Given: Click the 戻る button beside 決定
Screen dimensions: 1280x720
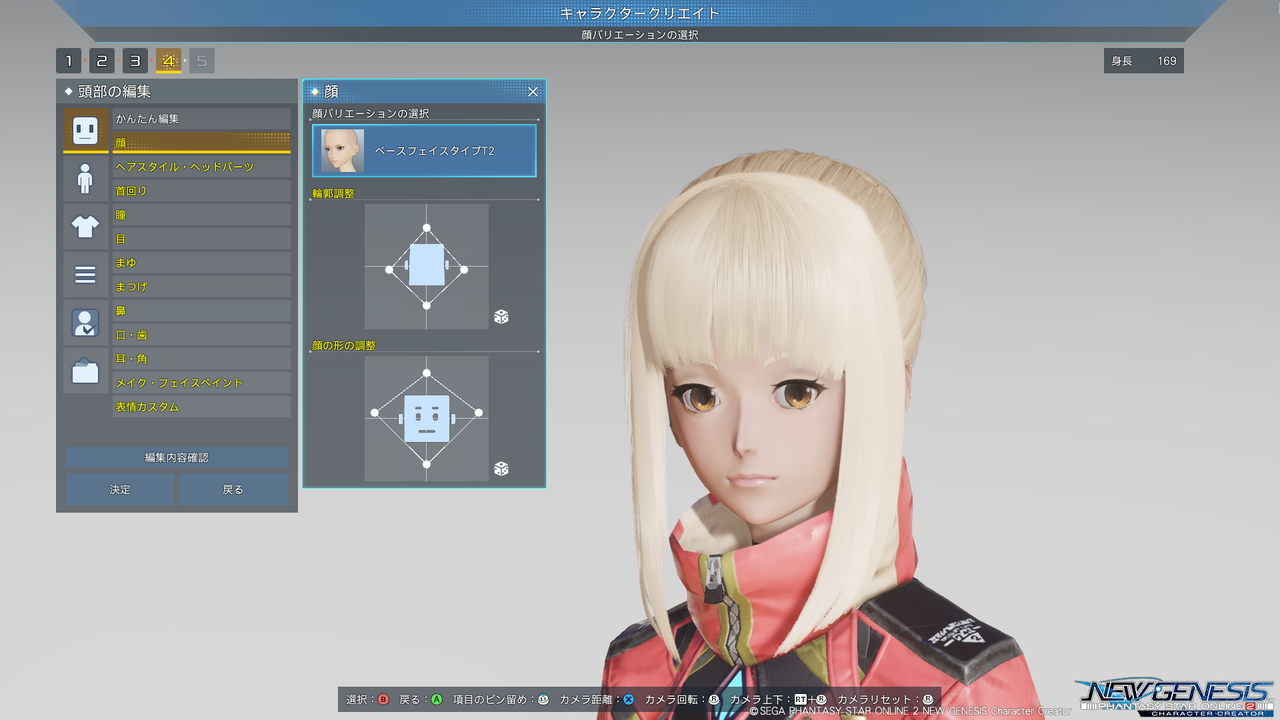Looking at the screenshot, I should tap(233, 490).
